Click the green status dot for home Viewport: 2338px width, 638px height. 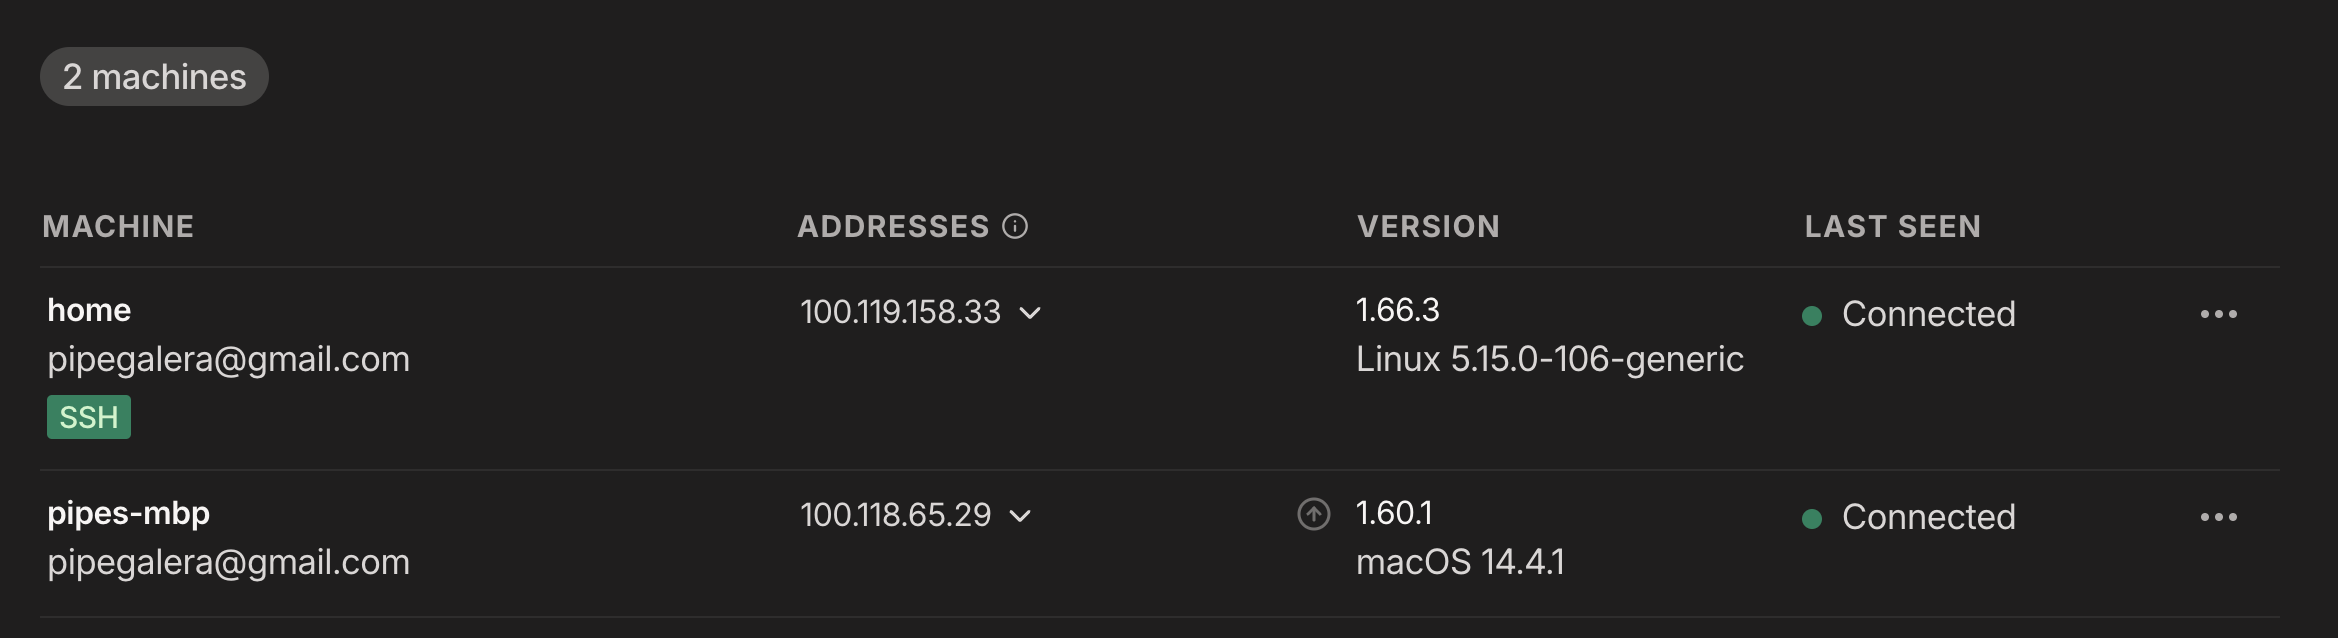1811,316
